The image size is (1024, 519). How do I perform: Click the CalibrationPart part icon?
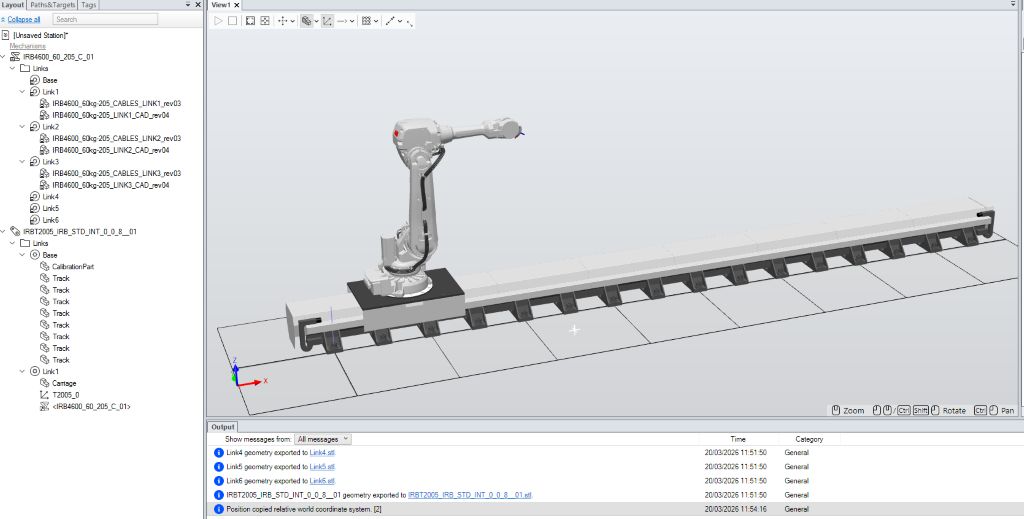click(x=44, y=266)
